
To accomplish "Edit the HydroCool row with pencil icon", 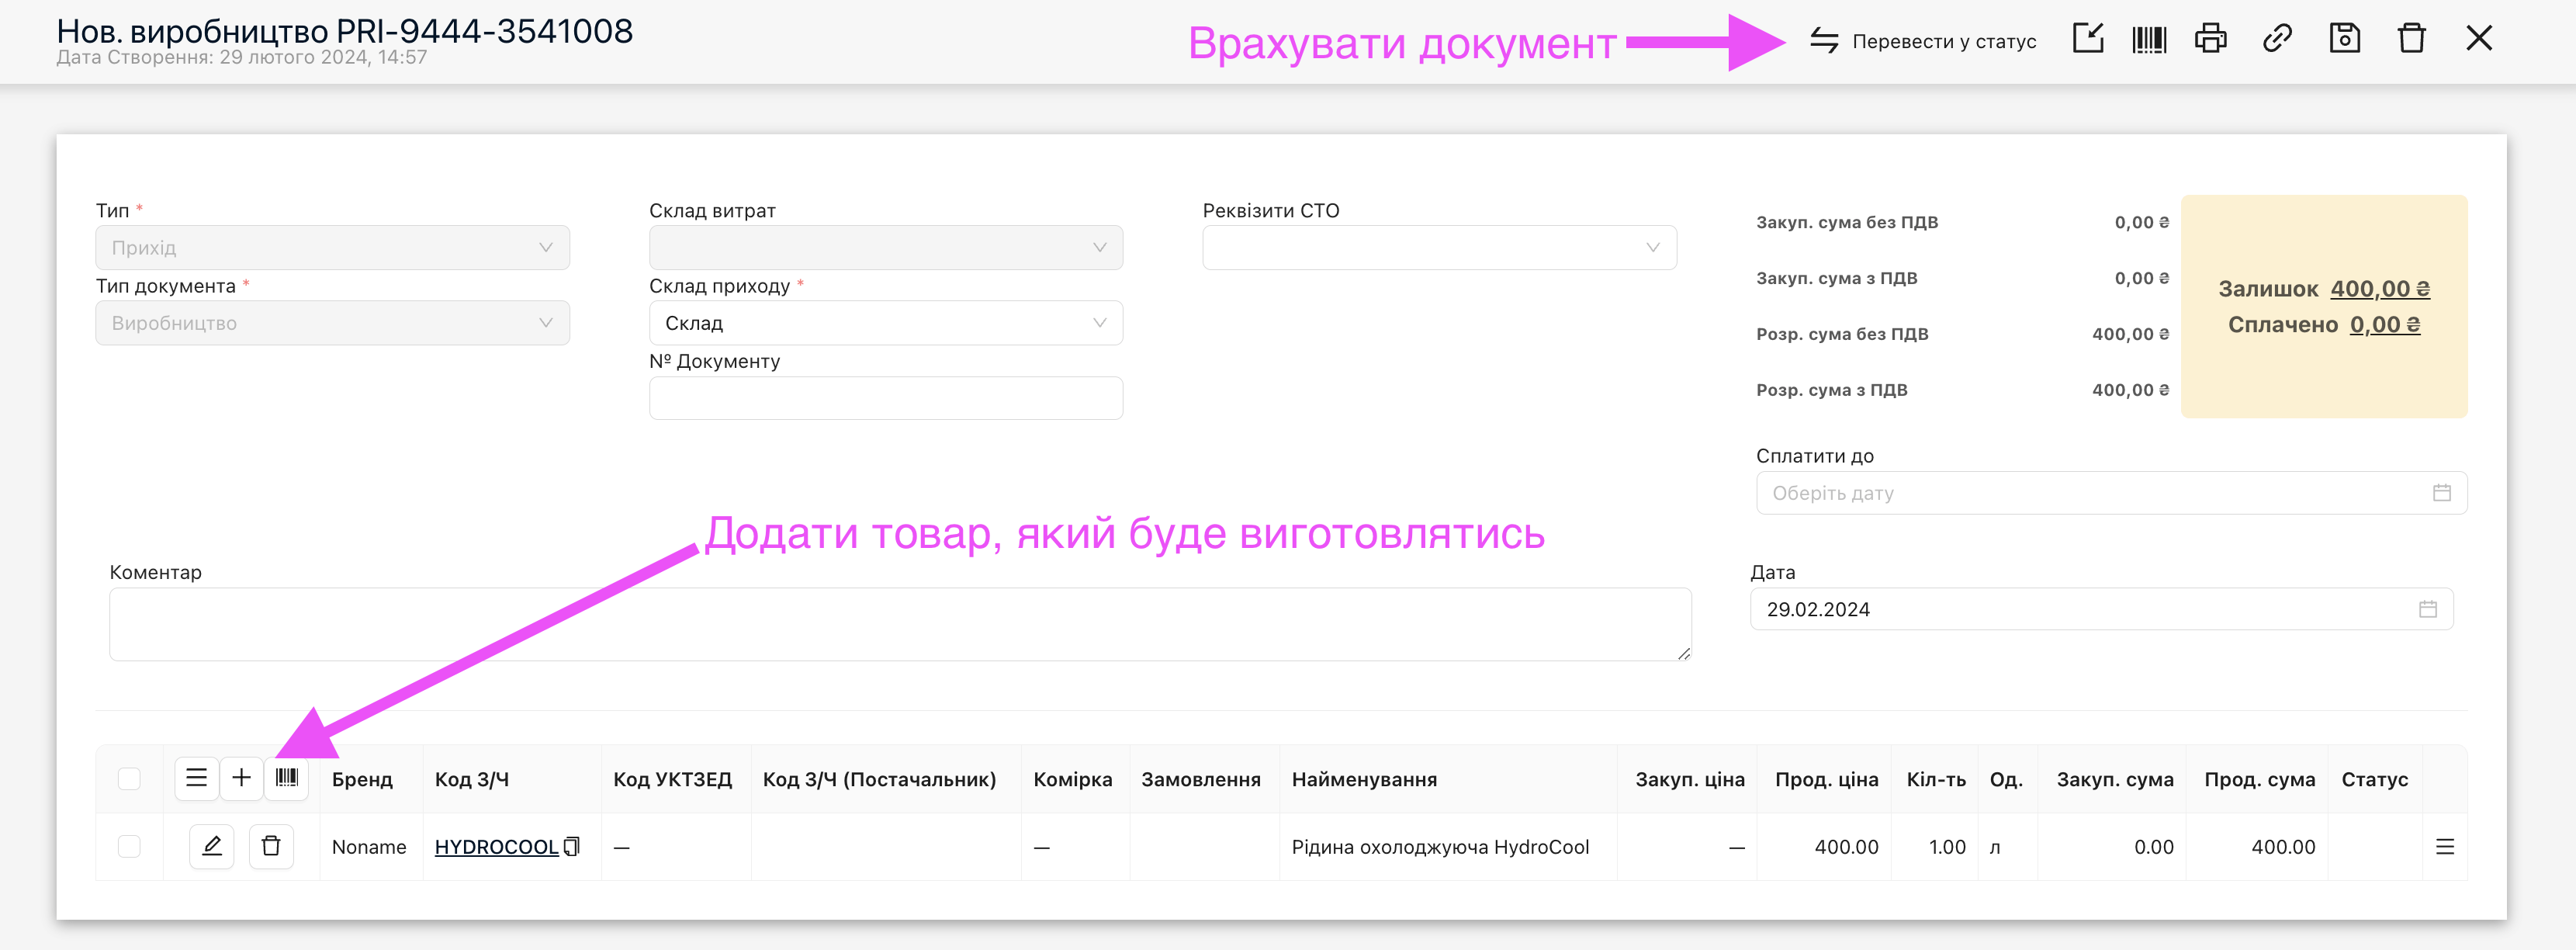I will (x=211, y=847).
